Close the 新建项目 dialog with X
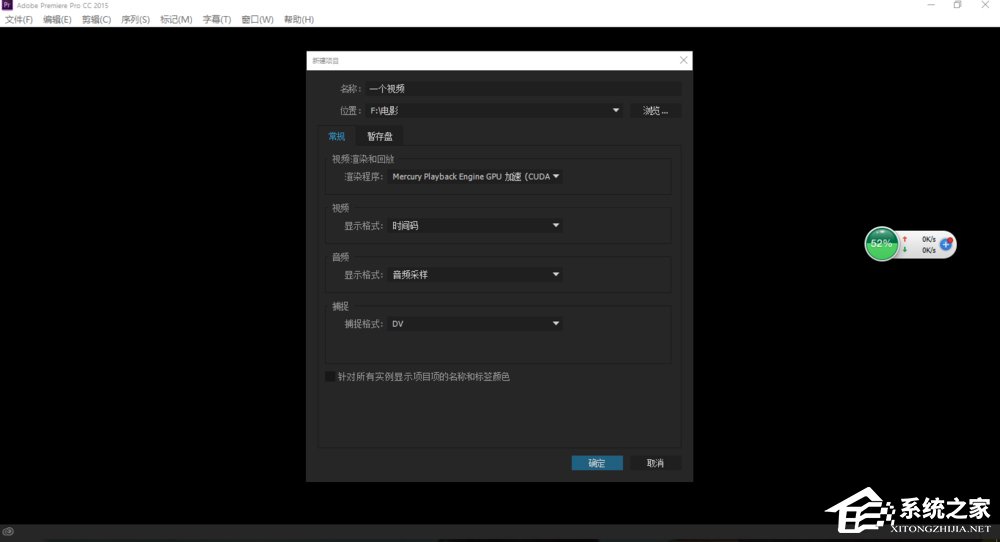 coord(684,60)
